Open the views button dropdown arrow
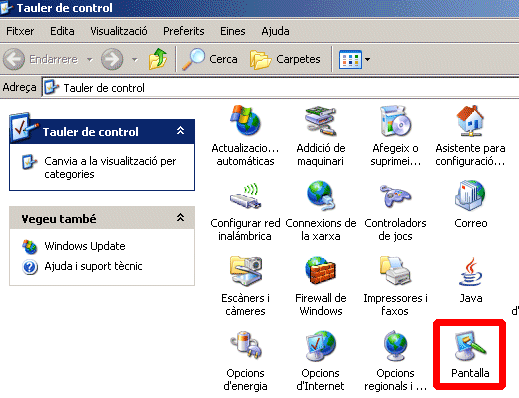 point(367,60)
